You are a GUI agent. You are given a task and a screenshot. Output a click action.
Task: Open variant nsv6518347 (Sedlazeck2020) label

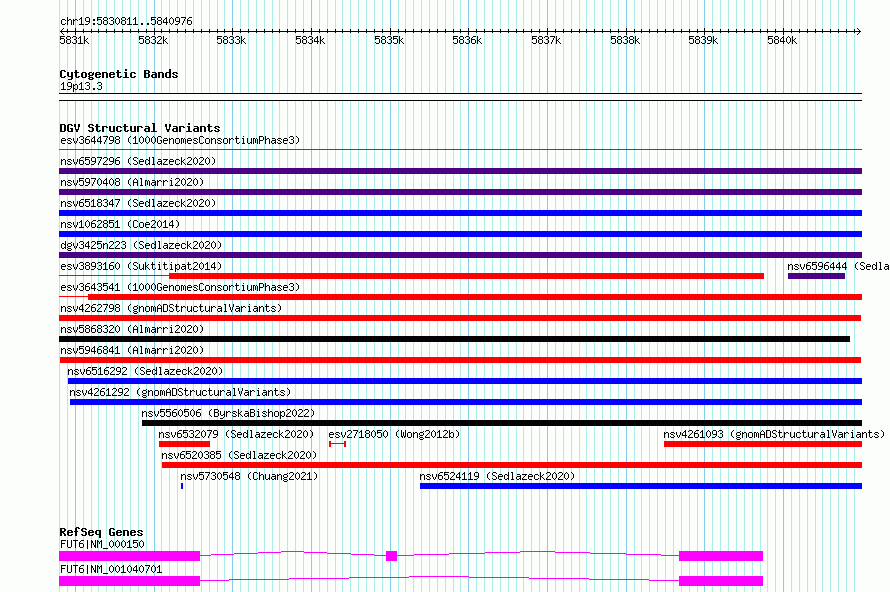tap(138, 203)
